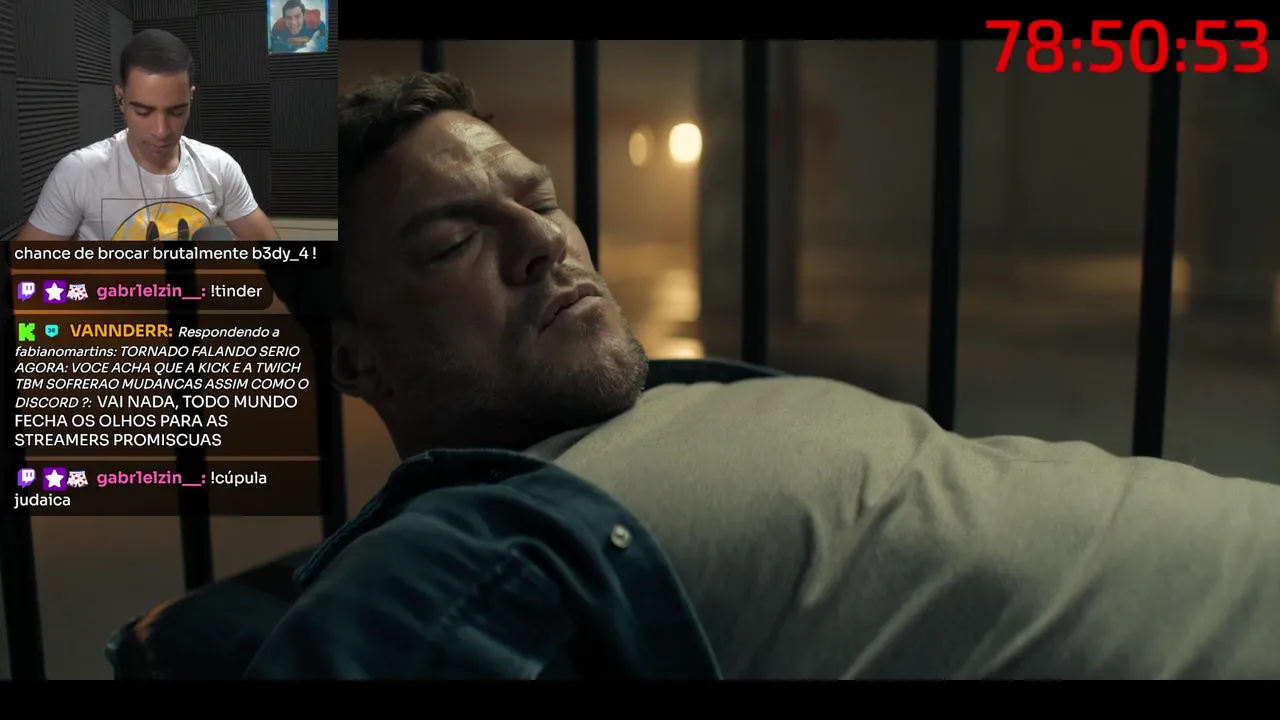Click the small teal badge before VANNDERR
The width and height of the screenshot is (1280, 720).
point(52,331)
